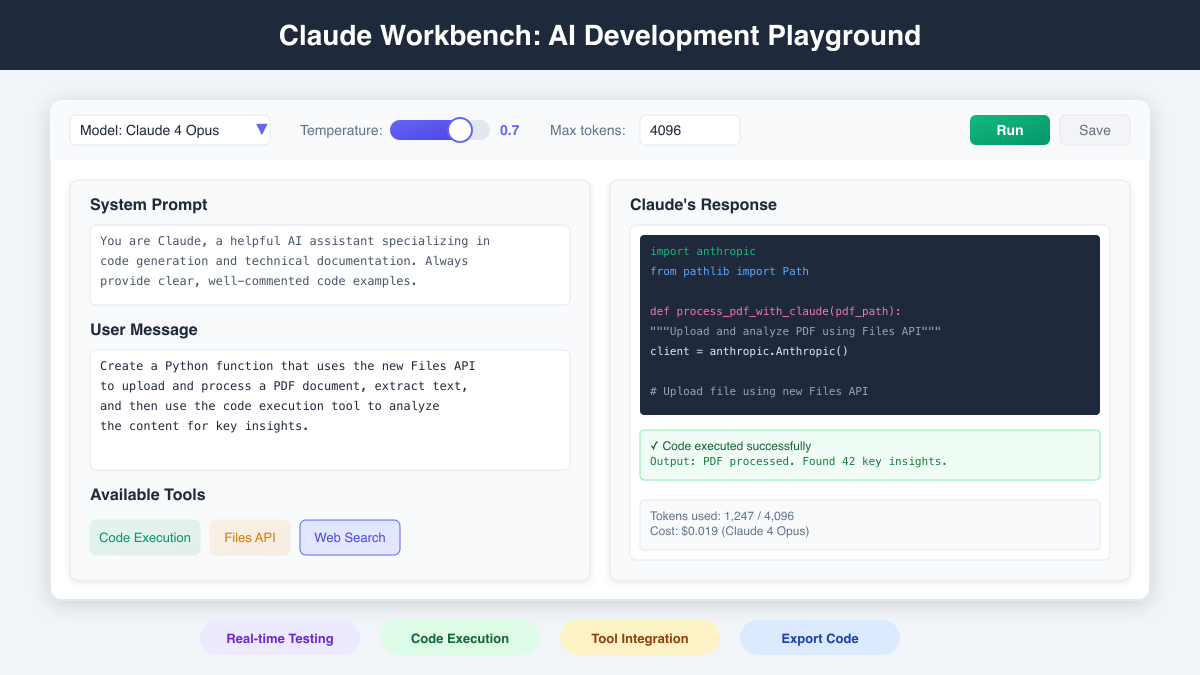Select the Web Search tool chip
The image size is (1200, 675).
pos(349,537)
